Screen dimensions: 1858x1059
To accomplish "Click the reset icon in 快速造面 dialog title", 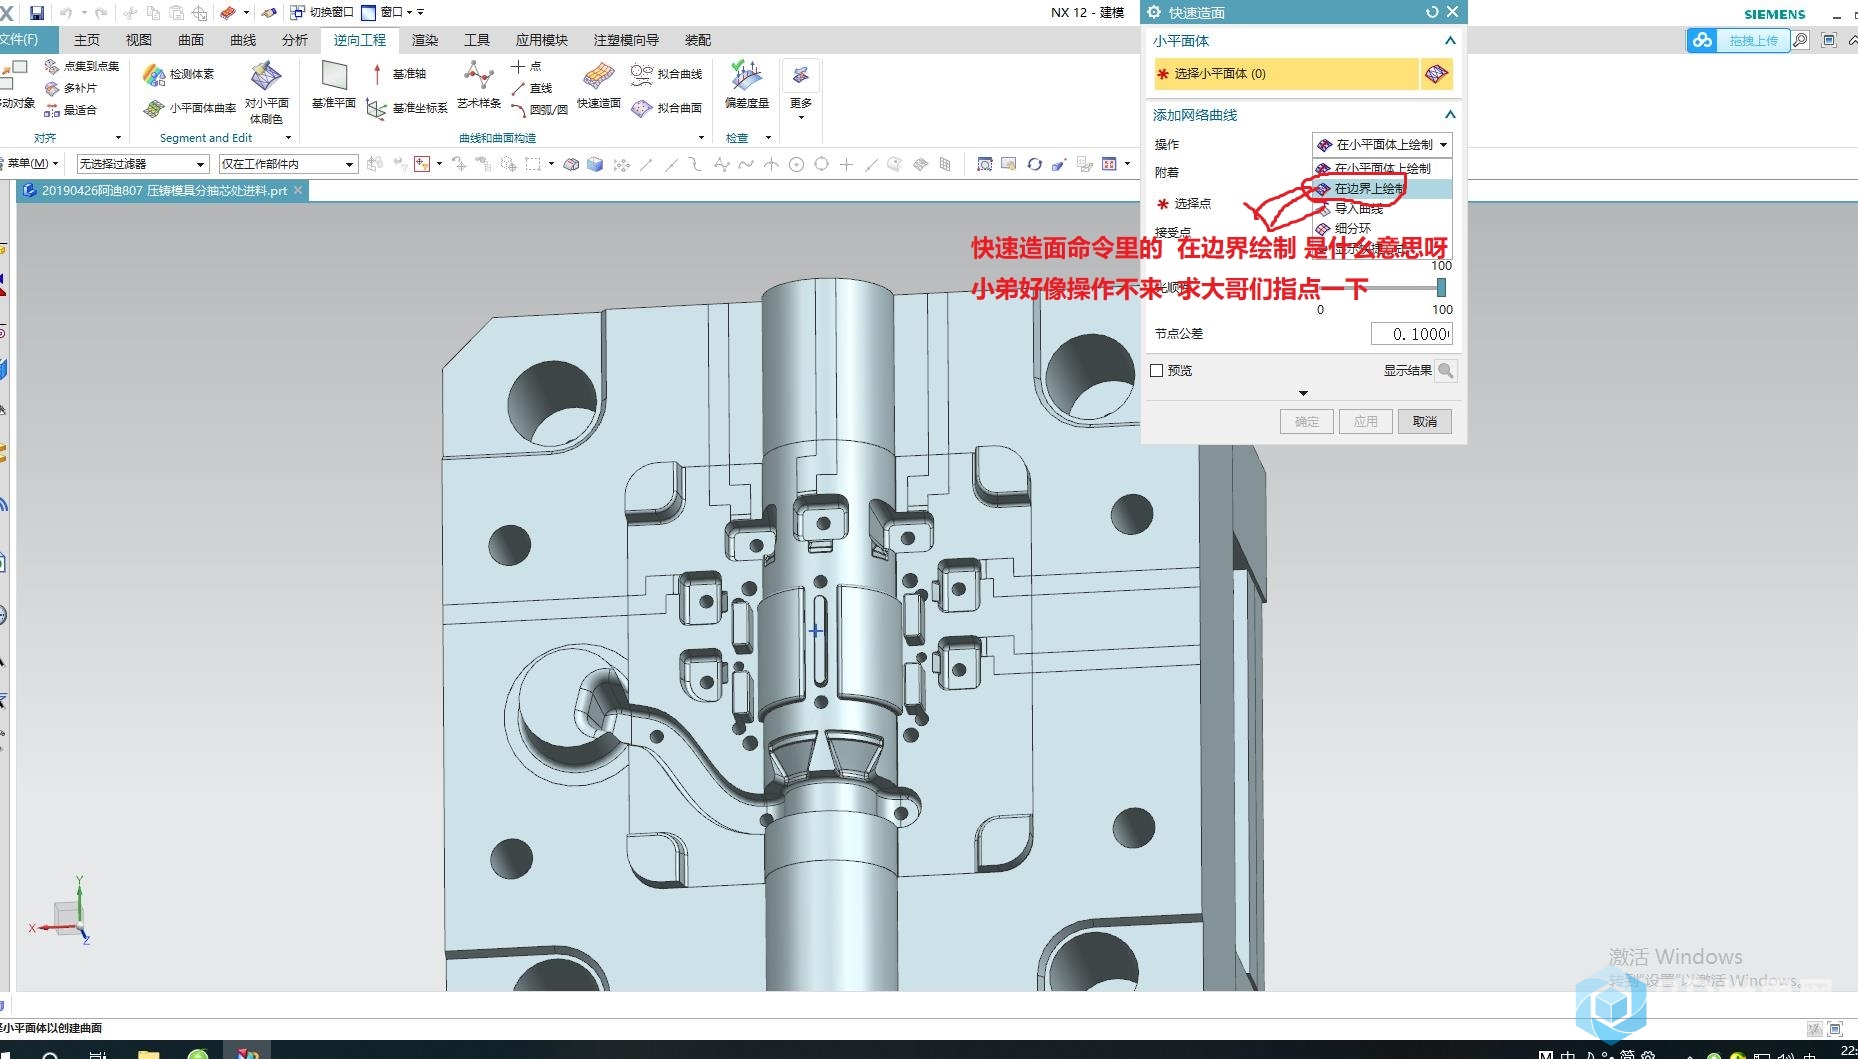I will [1432, 12].
